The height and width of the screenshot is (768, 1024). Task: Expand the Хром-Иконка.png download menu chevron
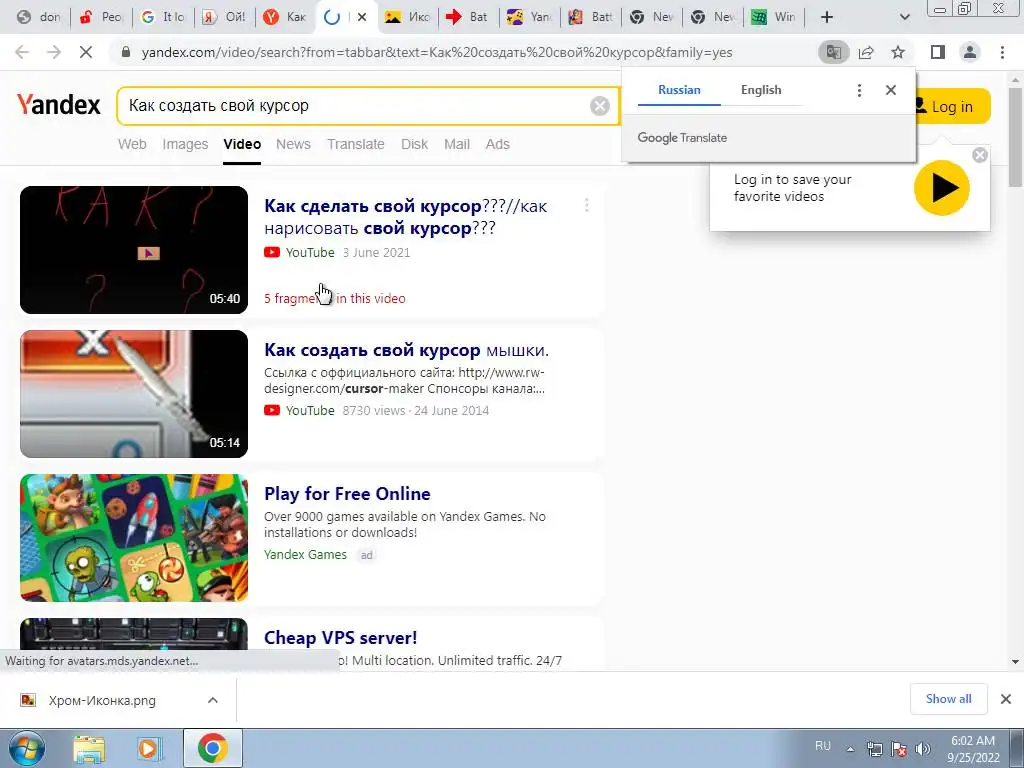coord(213,700)
